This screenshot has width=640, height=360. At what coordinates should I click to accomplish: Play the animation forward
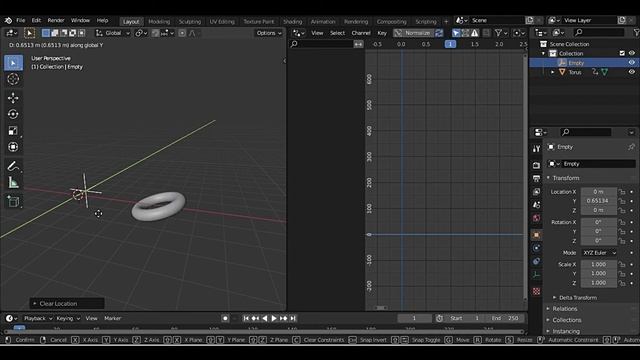click(274, 318)
